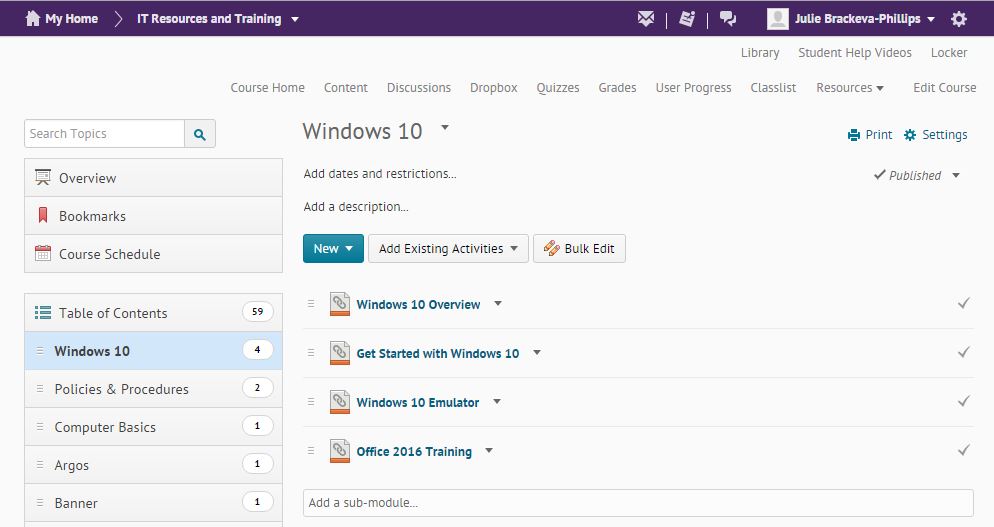
Task: Click the drag handle beside Windows 10 Overview
Action: 311,304
